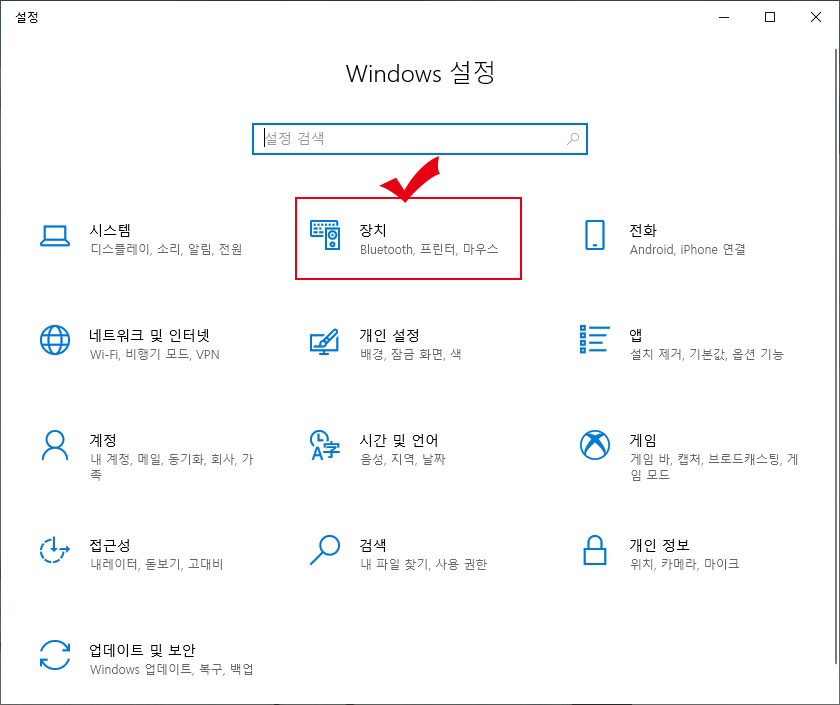Click 내 파일 찾기, 사용 권한 description

(x=423, y=564)
